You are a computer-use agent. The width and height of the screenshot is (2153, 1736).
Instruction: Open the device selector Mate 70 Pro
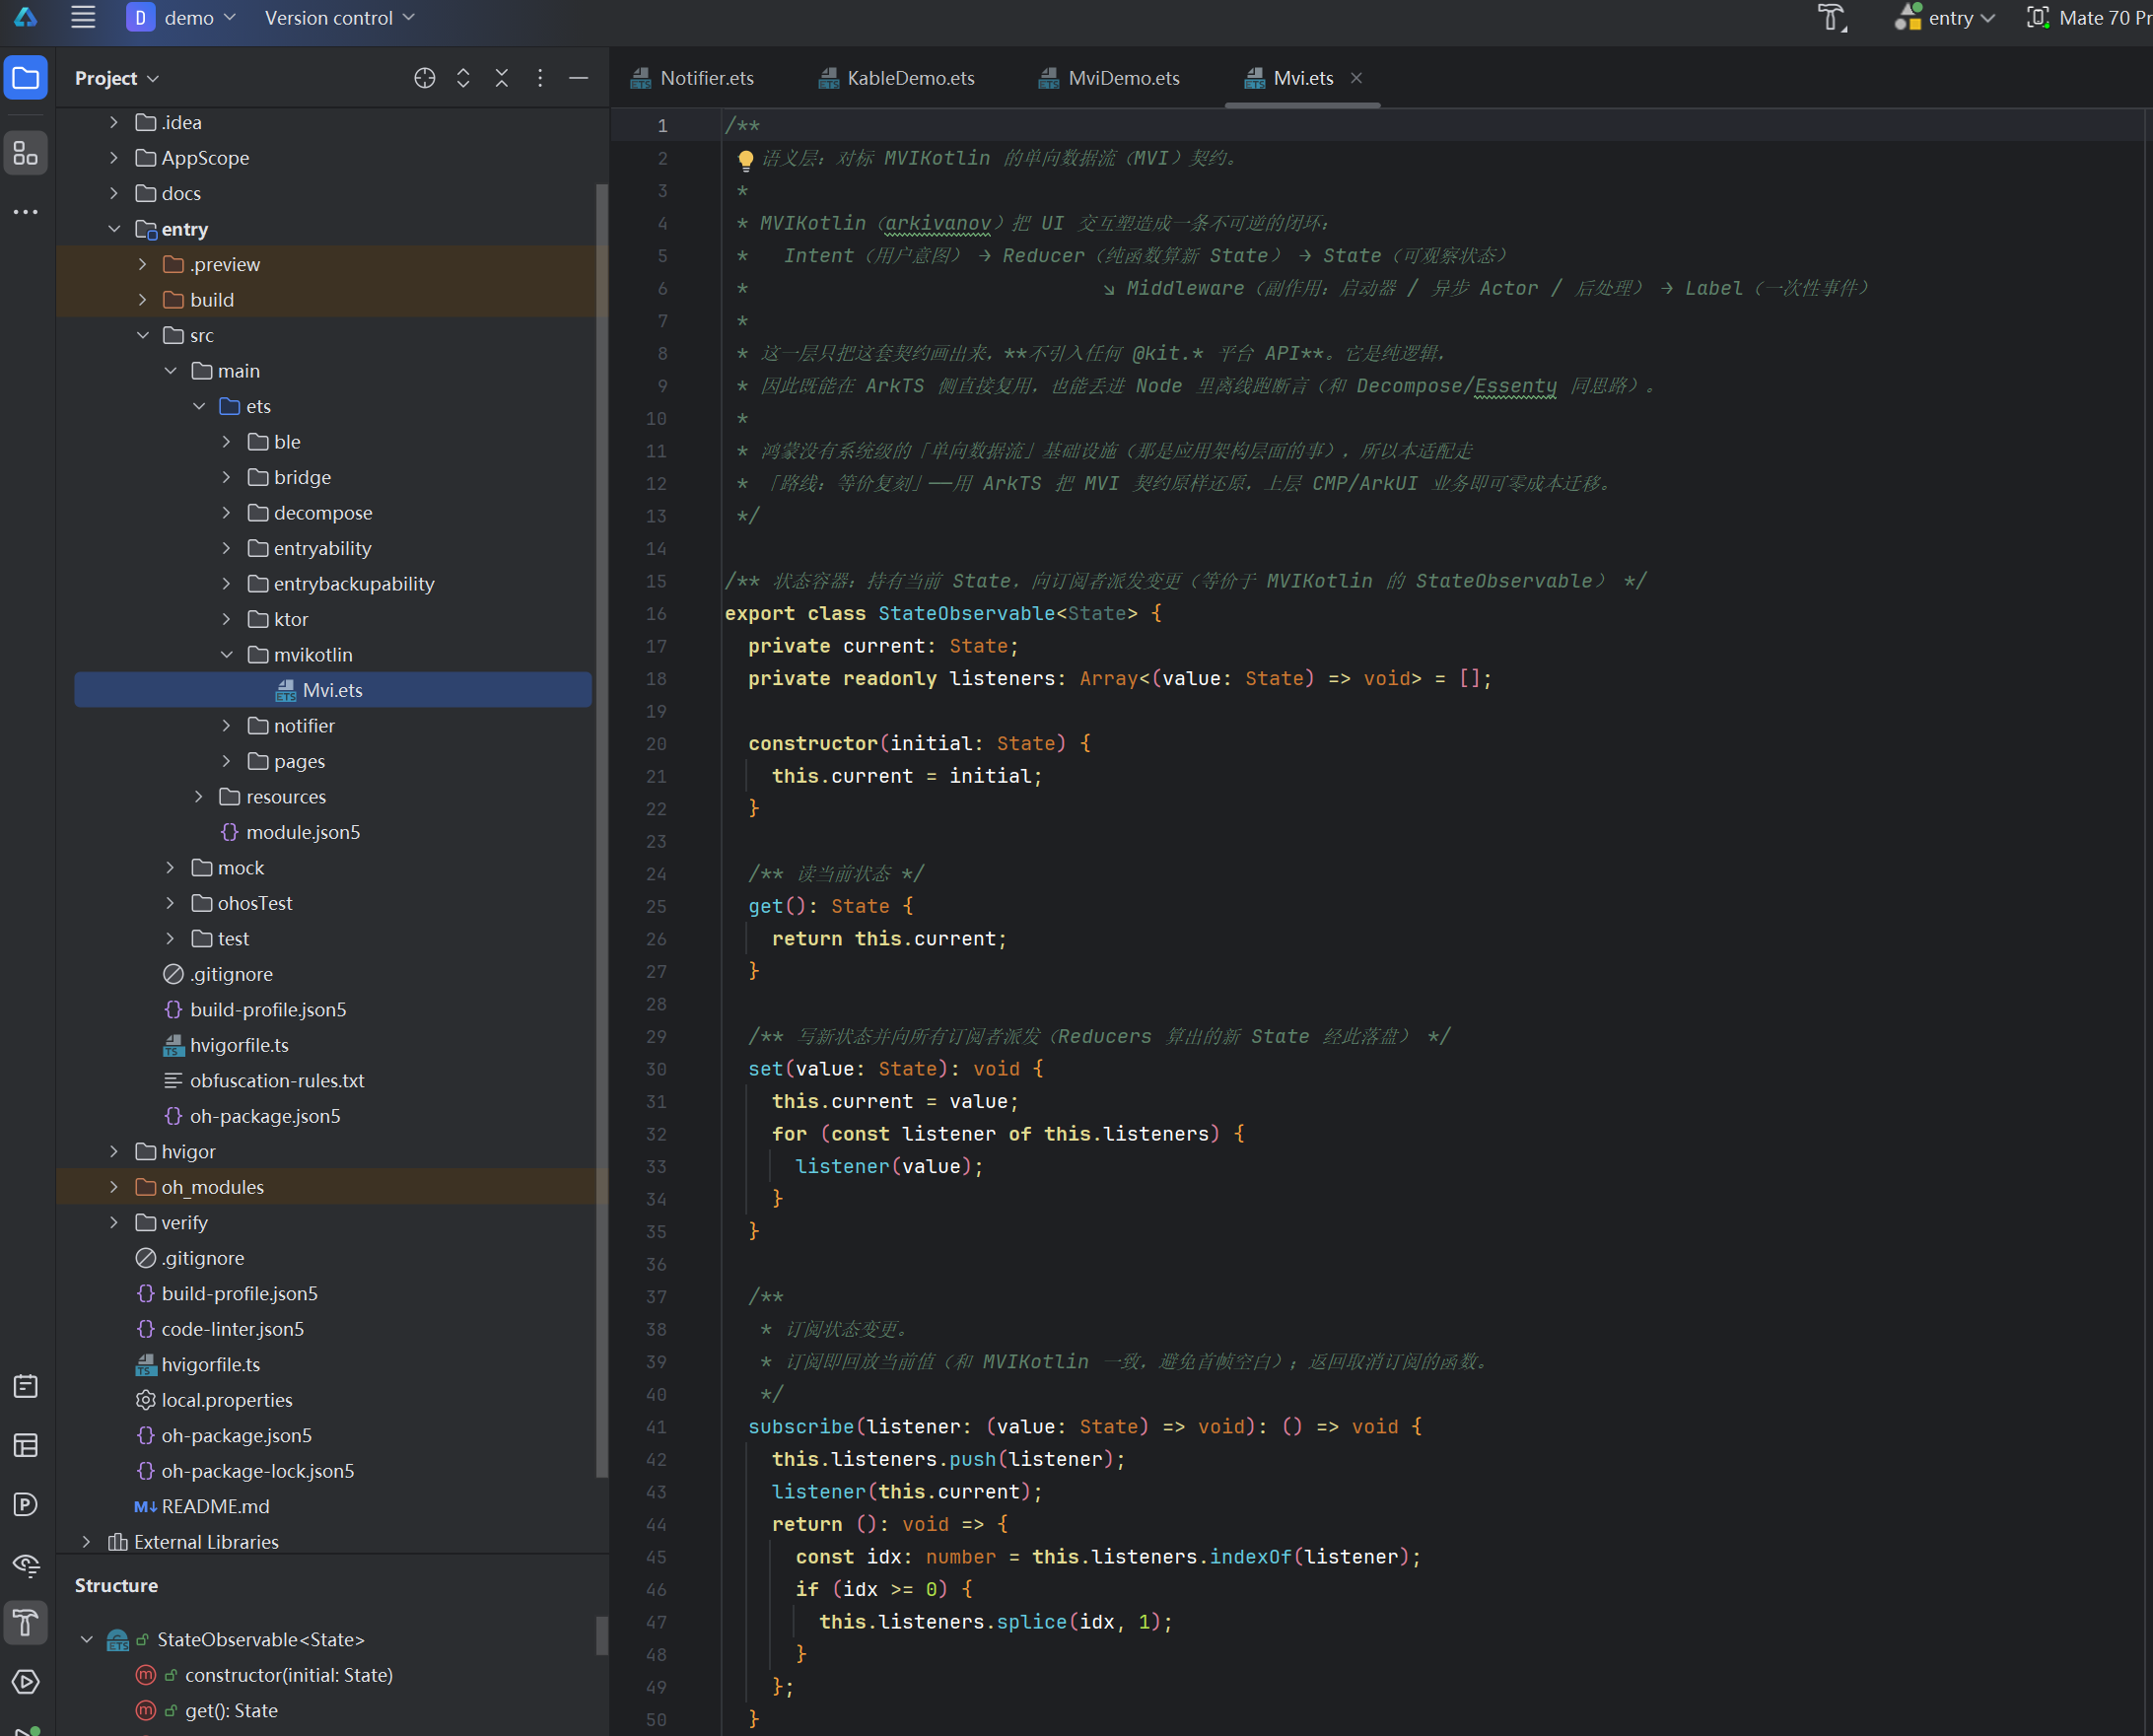(2090, 18)
